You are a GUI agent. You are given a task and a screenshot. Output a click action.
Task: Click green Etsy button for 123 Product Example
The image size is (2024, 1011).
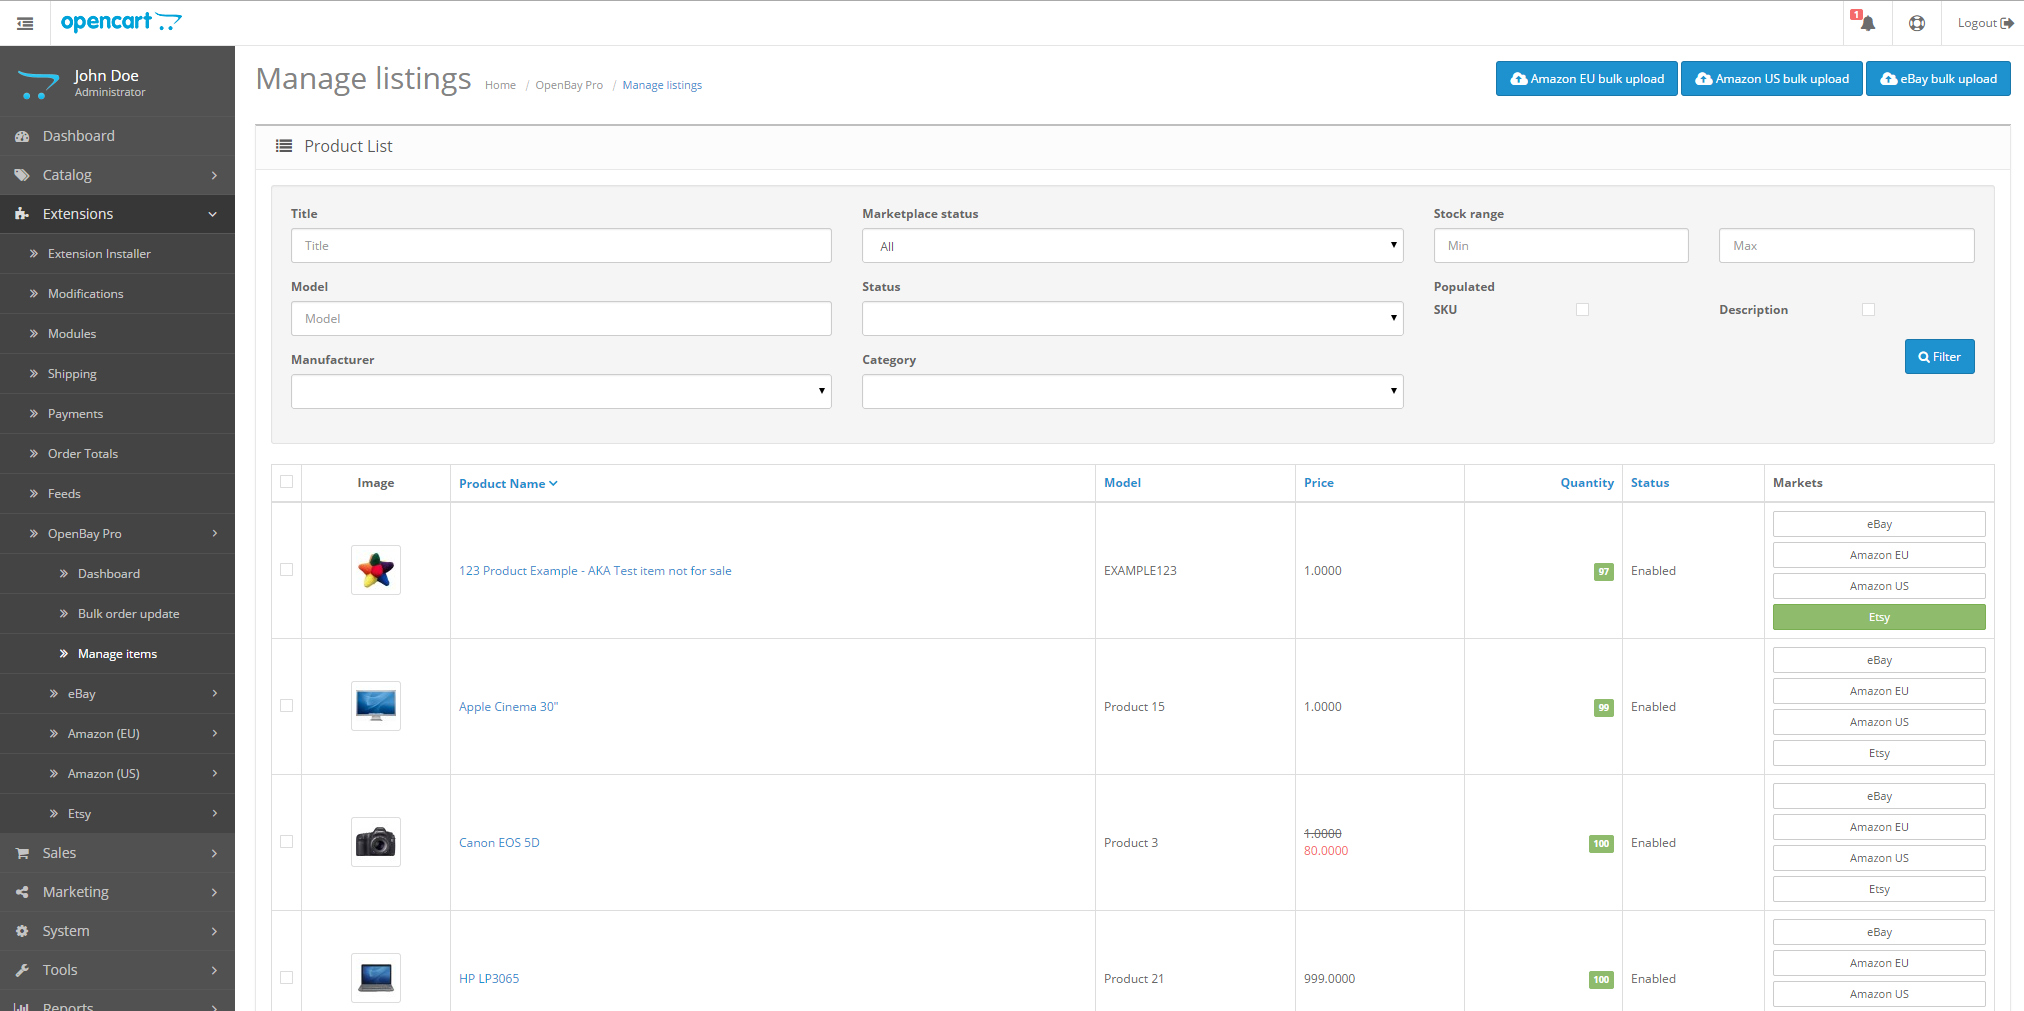(1879, 617)
